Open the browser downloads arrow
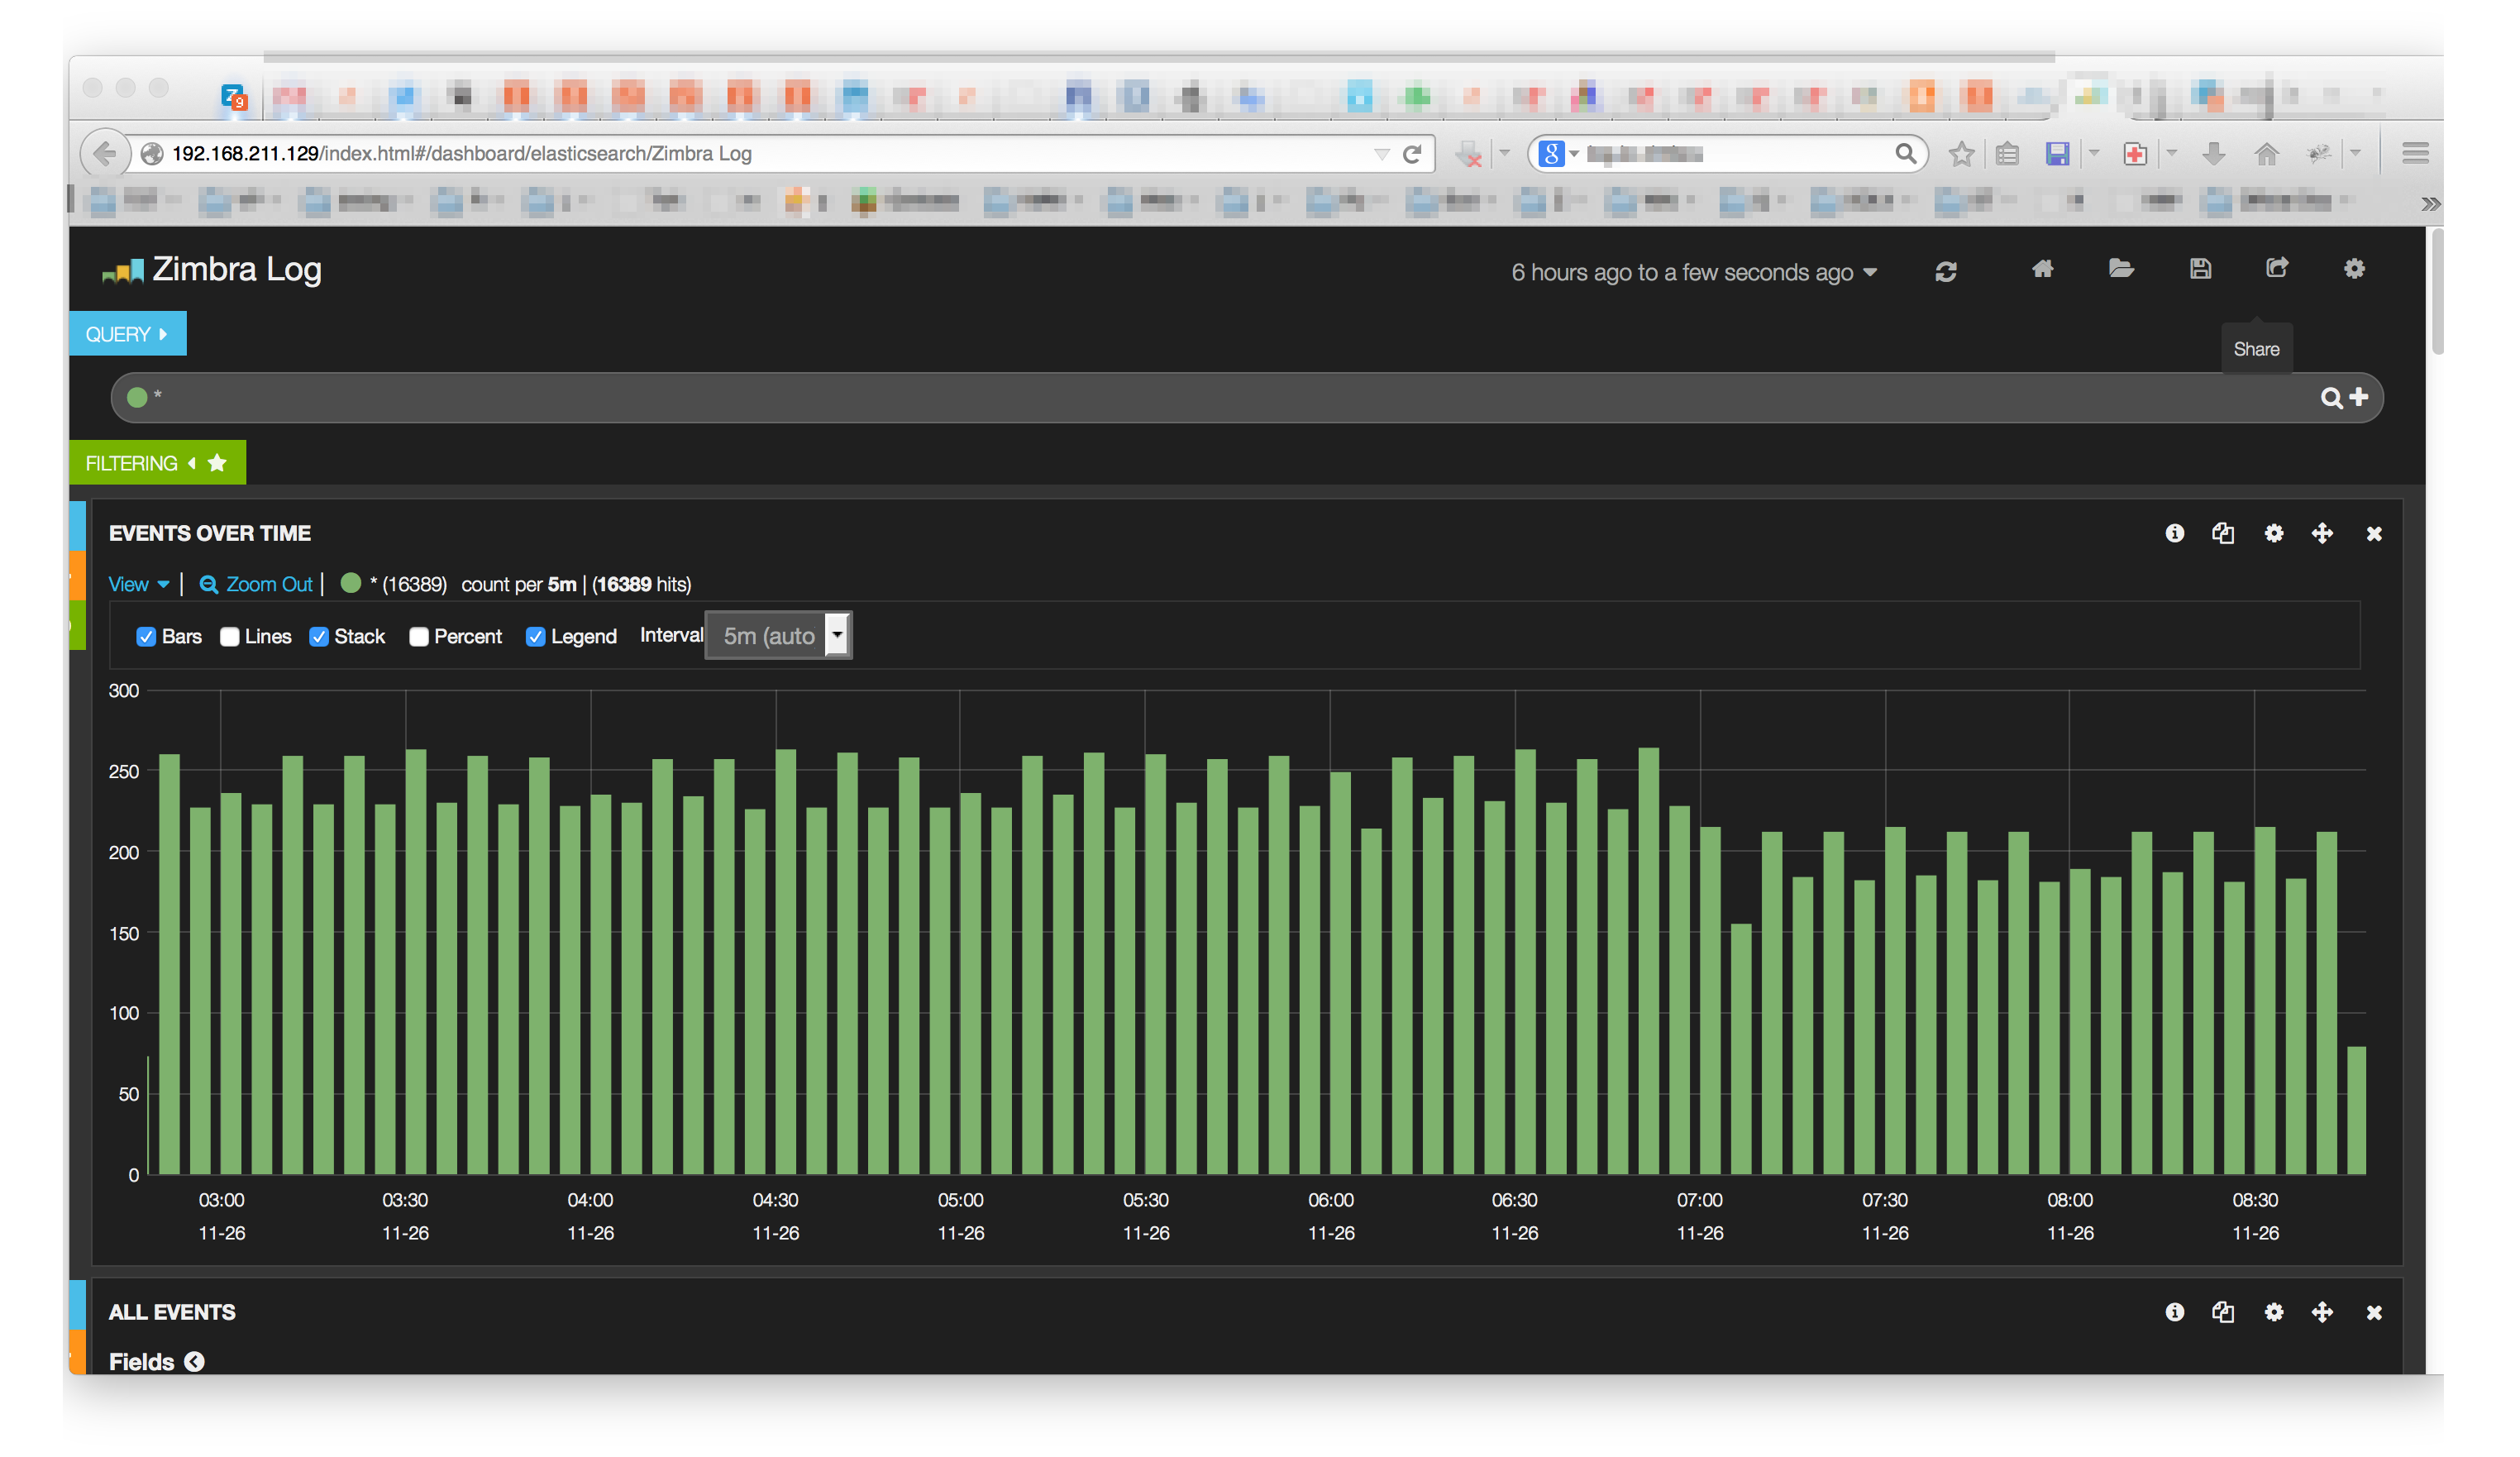This screenshot has width=2520, height=1457. click(x=2213, y=154)
